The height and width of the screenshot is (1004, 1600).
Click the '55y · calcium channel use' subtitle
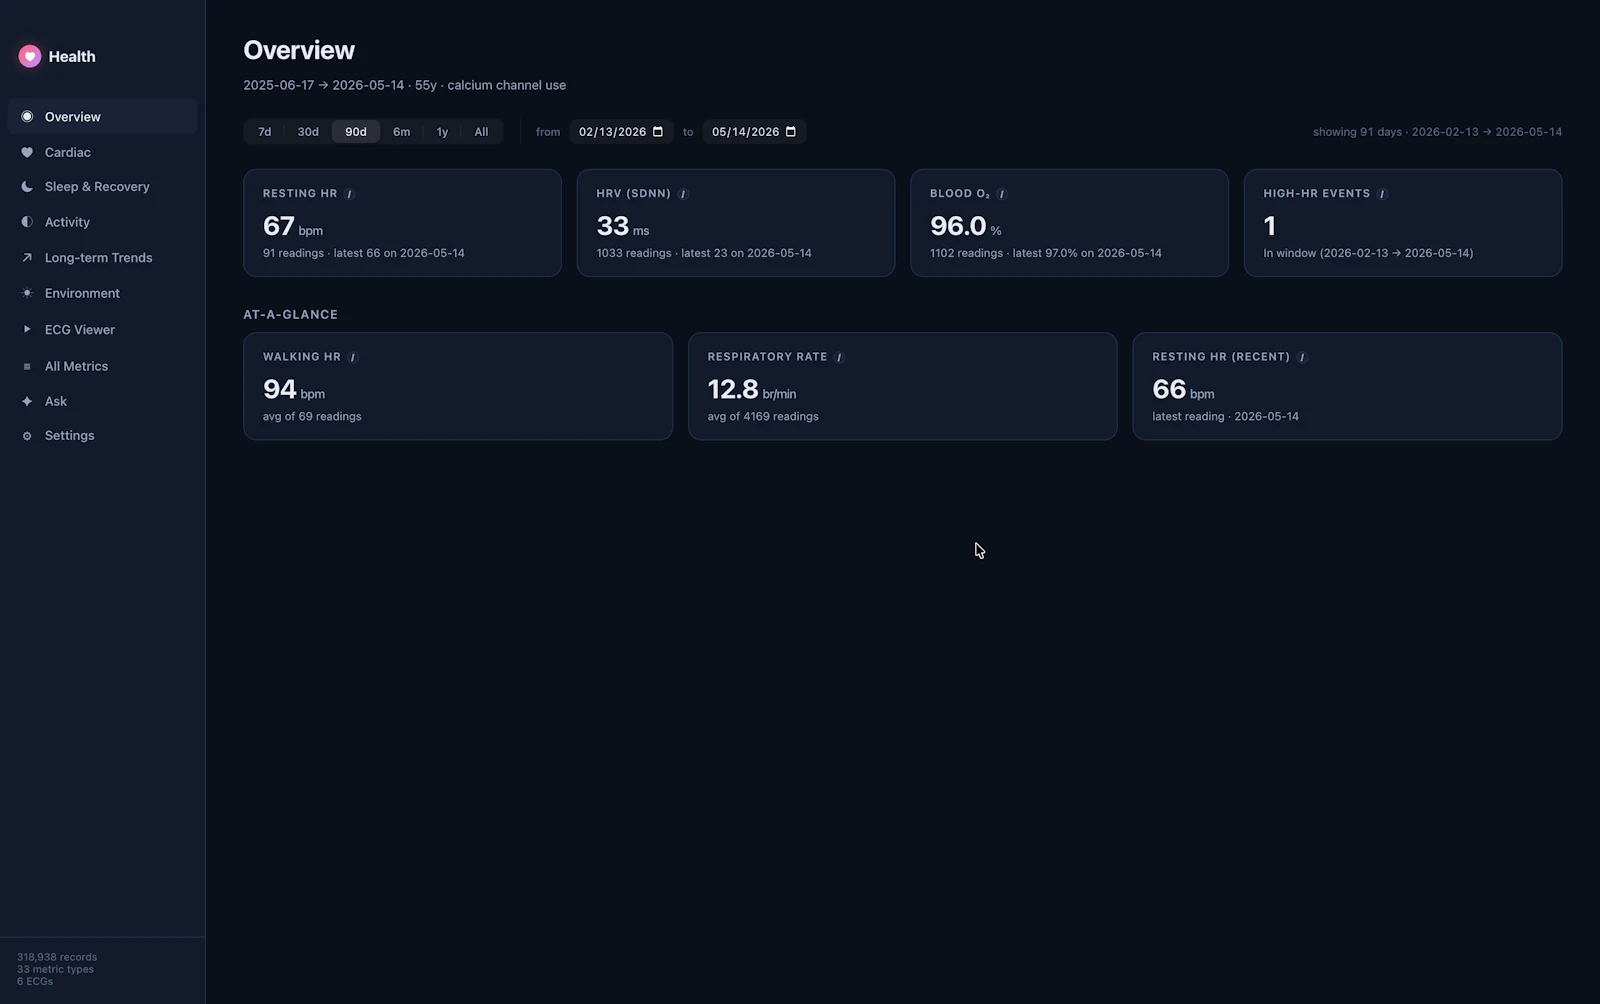click(x=490, y=86)
